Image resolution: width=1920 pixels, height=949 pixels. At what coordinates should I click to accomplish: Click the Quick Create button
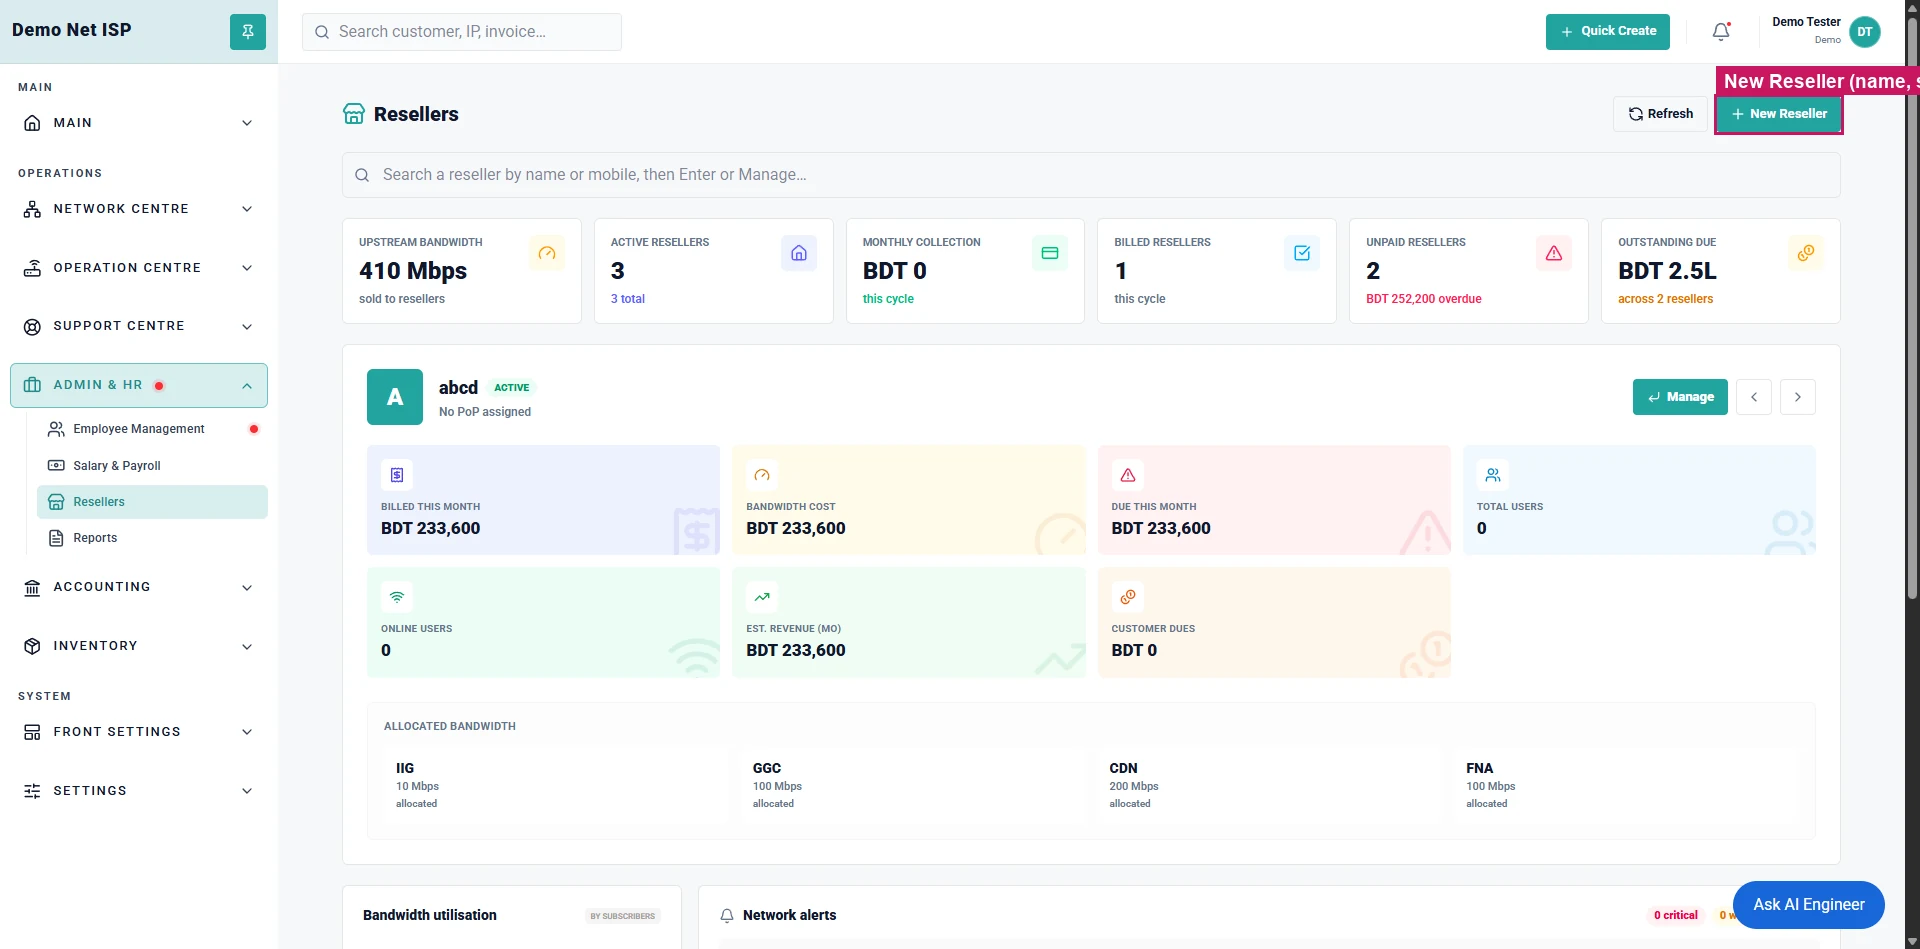tap(1608, 31)
